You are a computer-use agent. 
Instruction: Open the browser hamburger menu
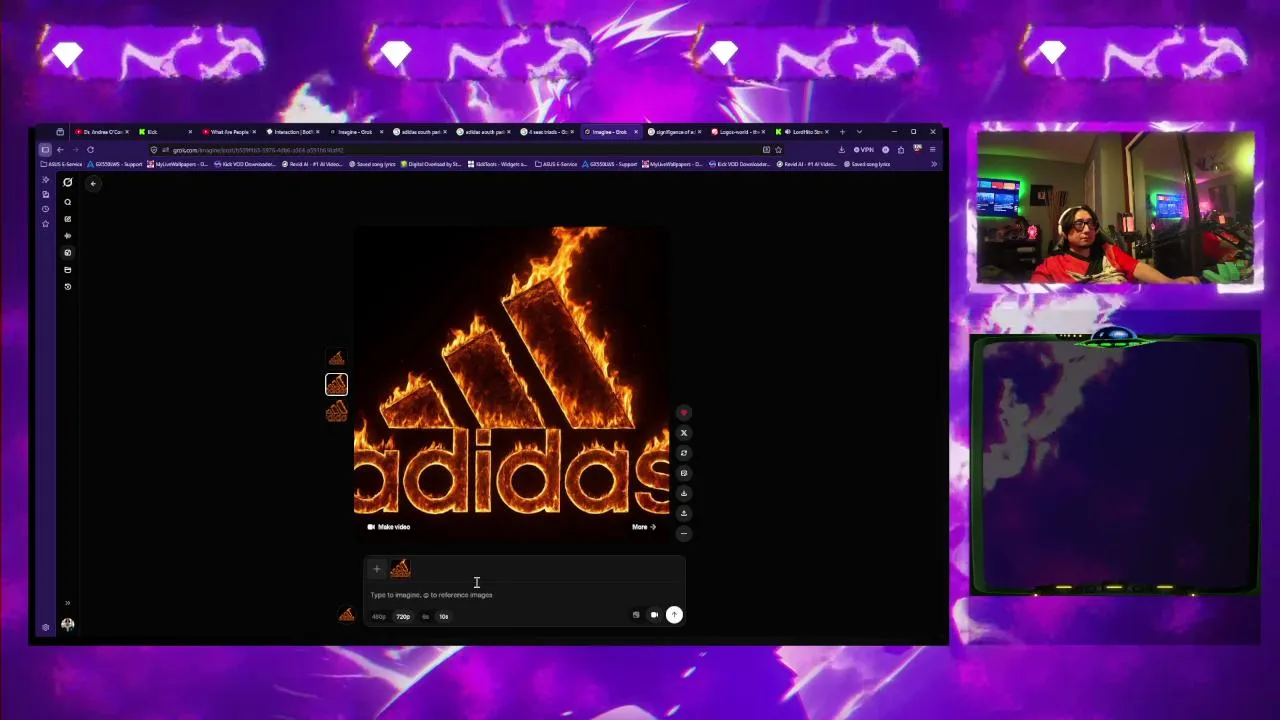point(932,150)
